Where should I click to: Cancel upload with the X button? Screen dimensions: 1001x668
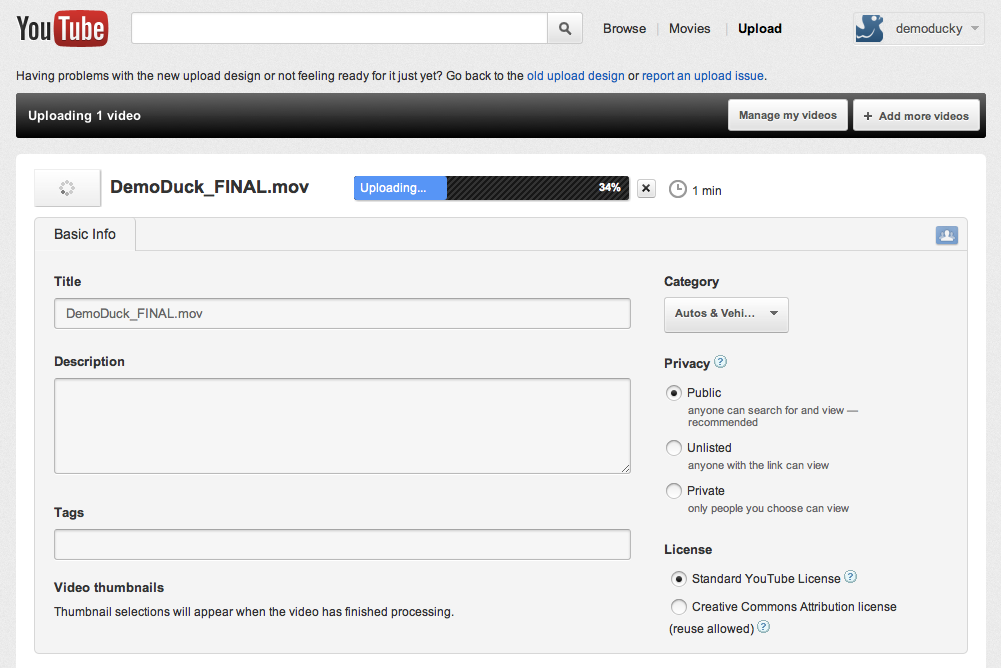[646, 188]
